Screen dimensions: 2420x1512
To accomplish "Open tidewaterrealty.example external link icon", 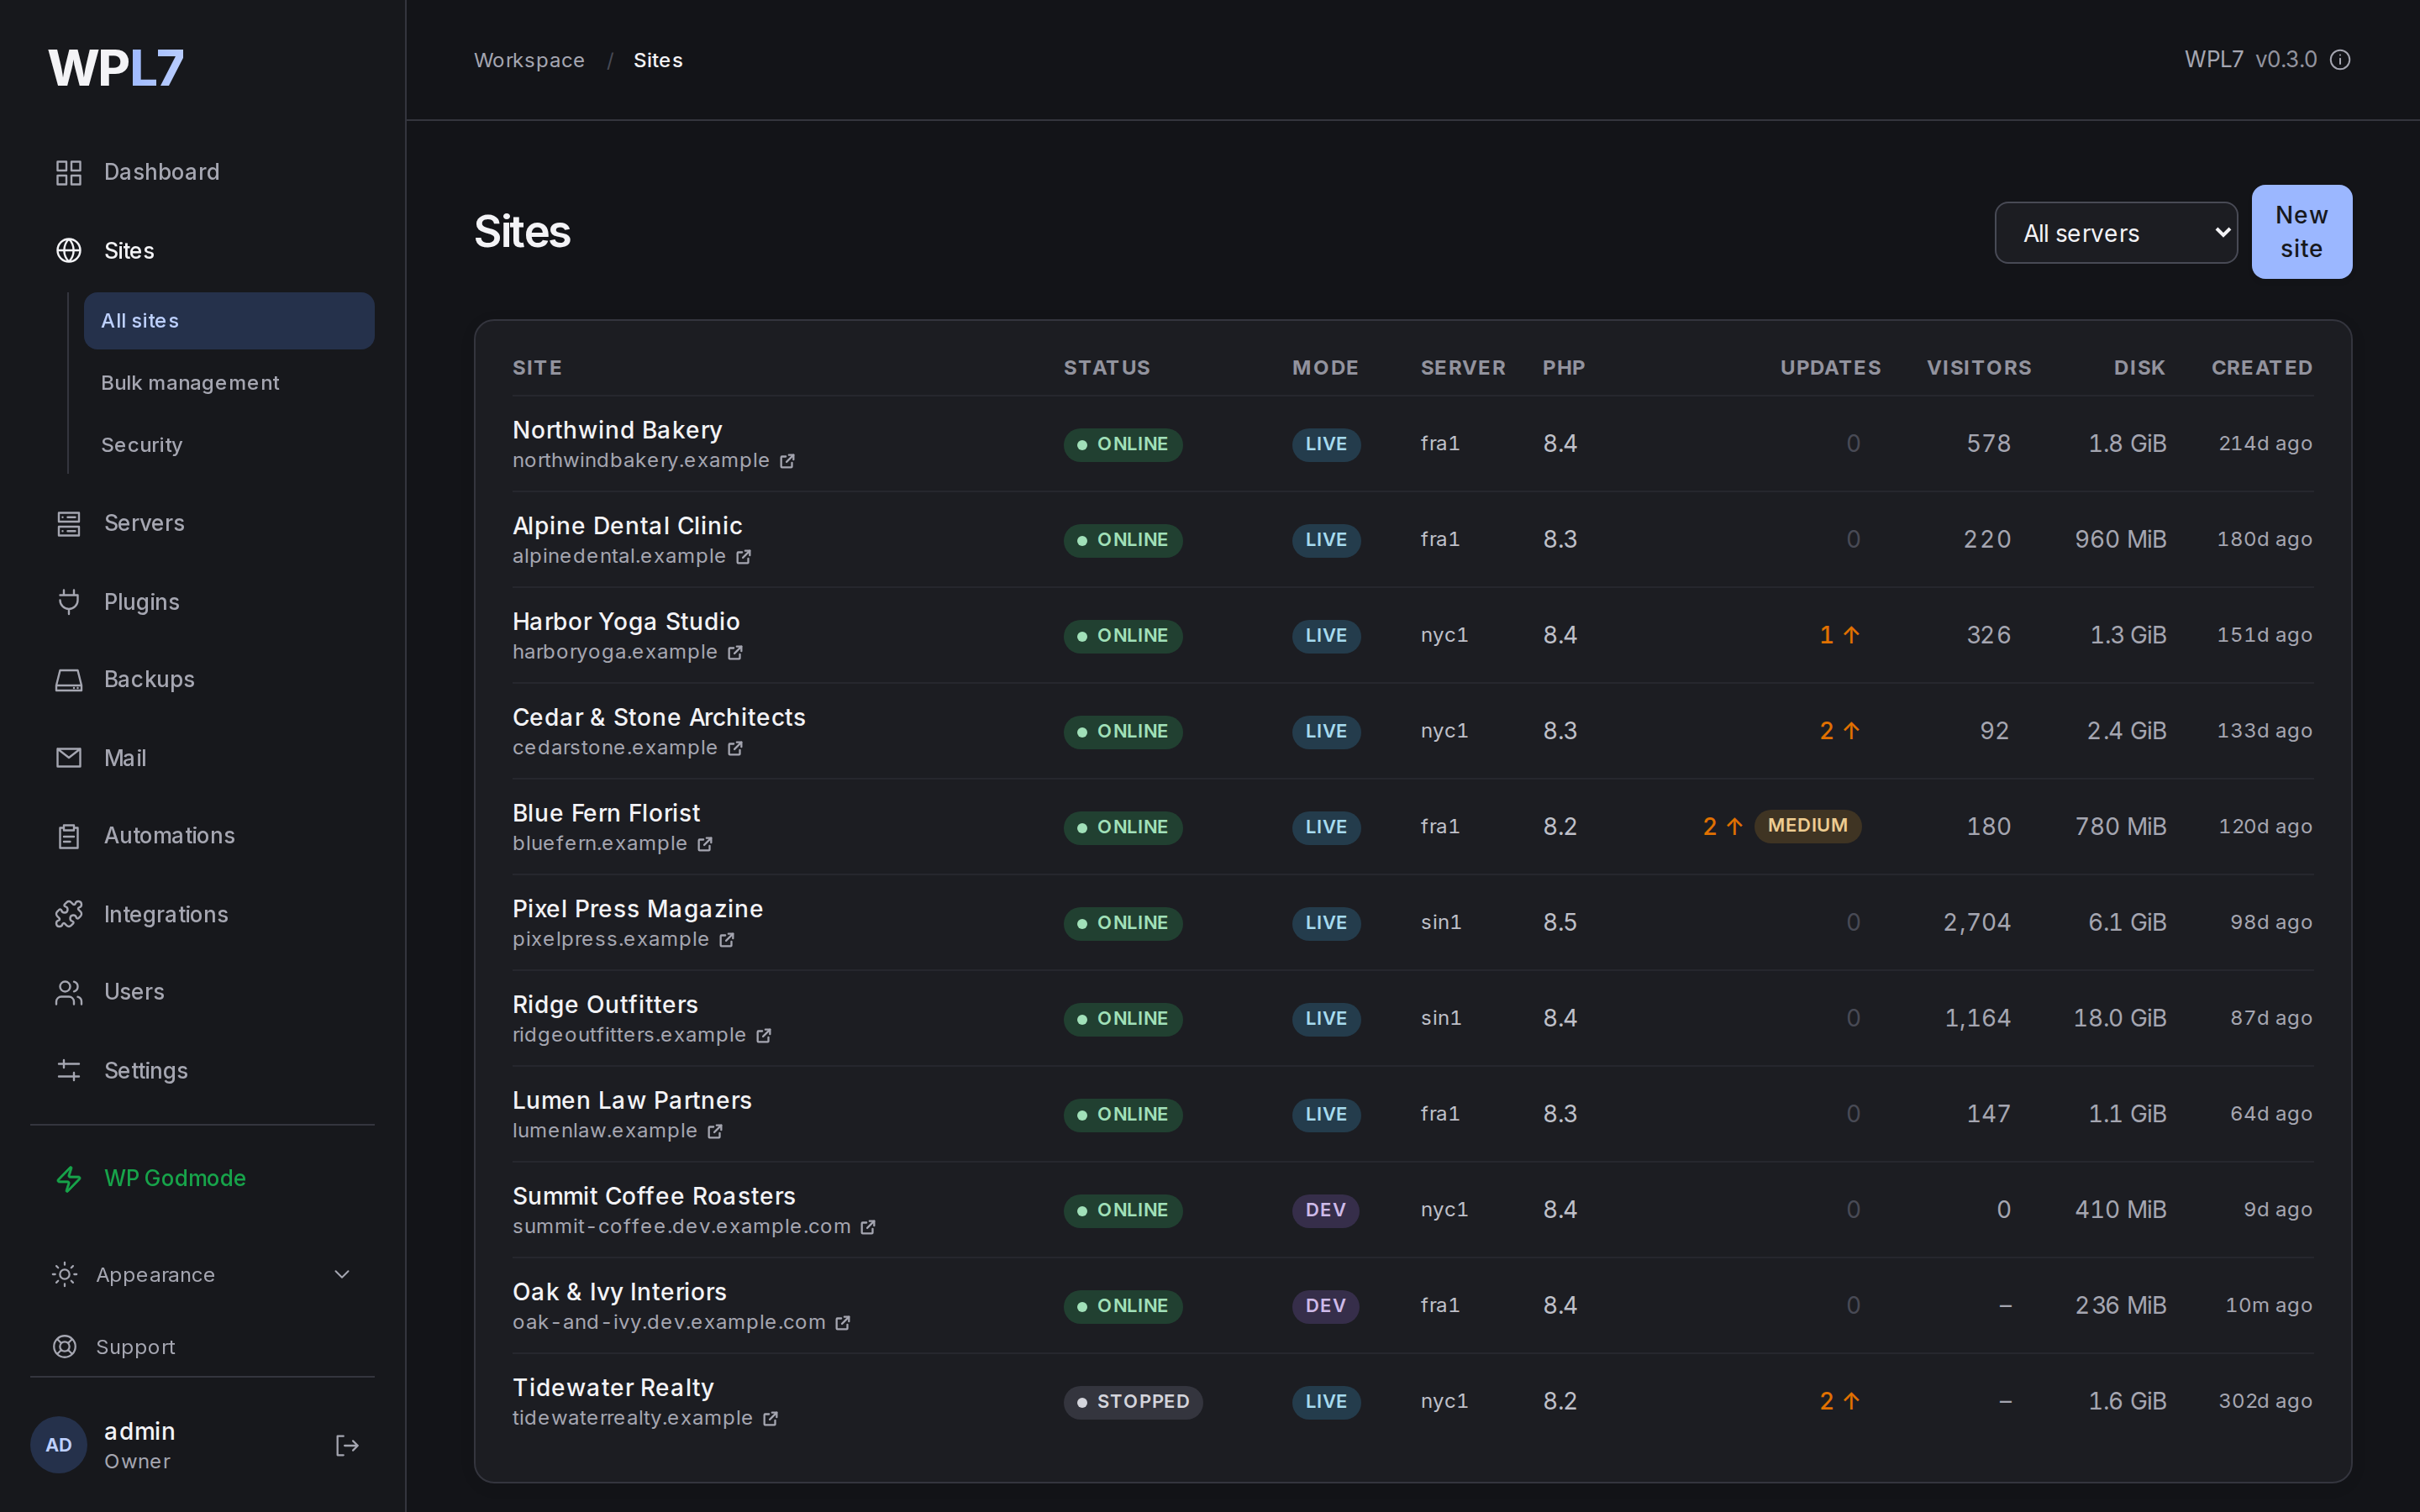I will click(x=770, y=1419).
